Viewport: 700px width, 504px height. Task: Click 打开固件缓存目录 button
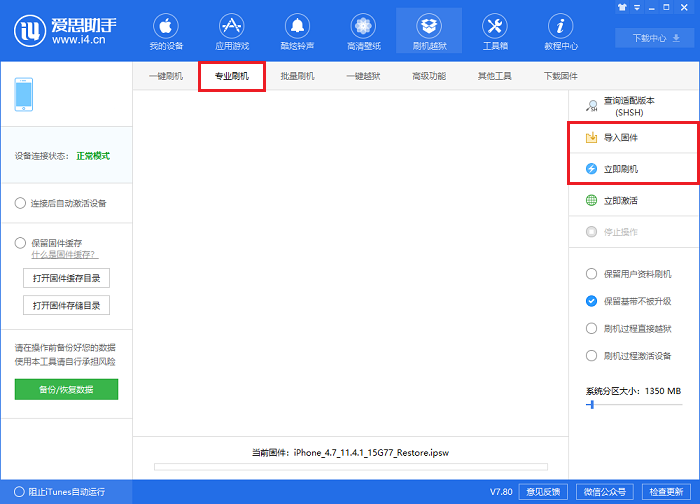point(66,278)
